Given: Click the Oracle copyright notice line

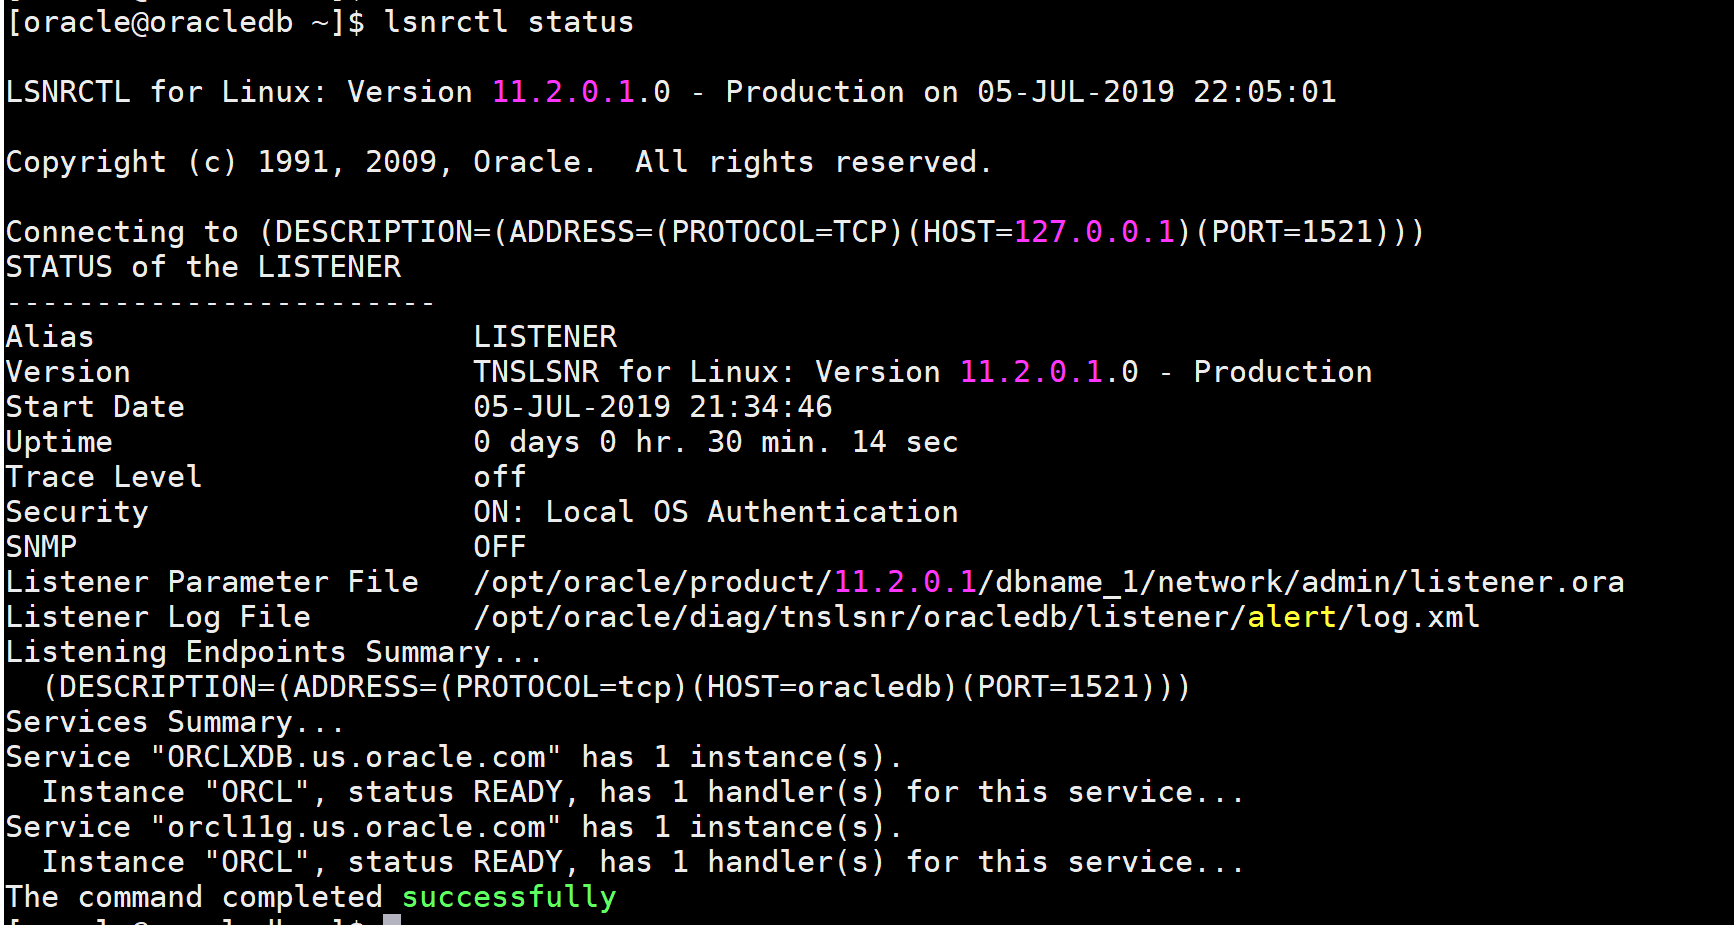Looking at the screenshot, I should (x=498, y=162).
